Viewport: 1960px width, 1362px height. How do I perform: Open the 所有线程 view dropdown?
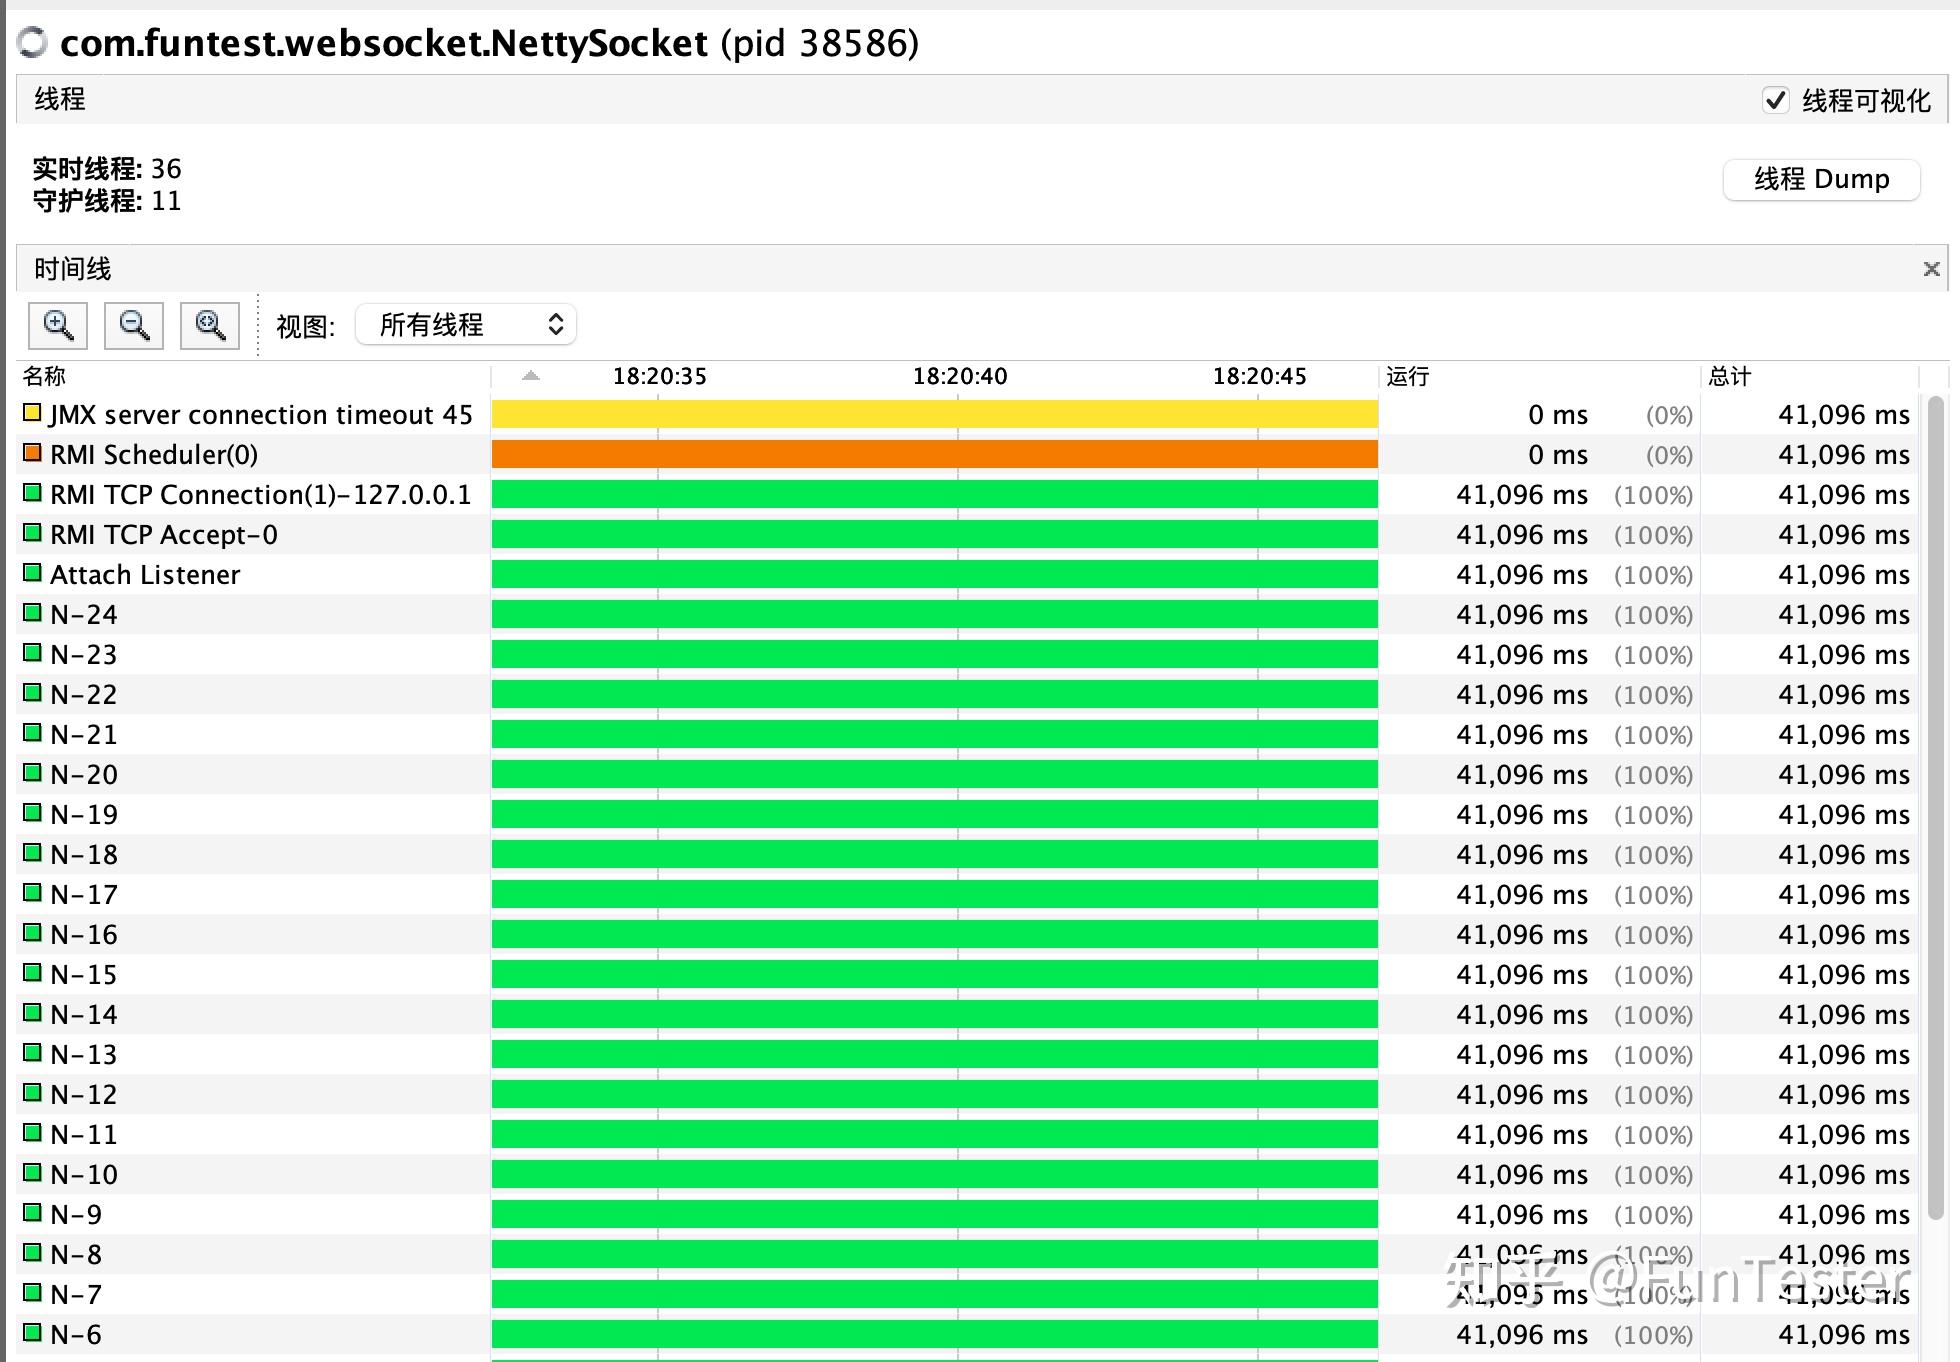point(465,324)
